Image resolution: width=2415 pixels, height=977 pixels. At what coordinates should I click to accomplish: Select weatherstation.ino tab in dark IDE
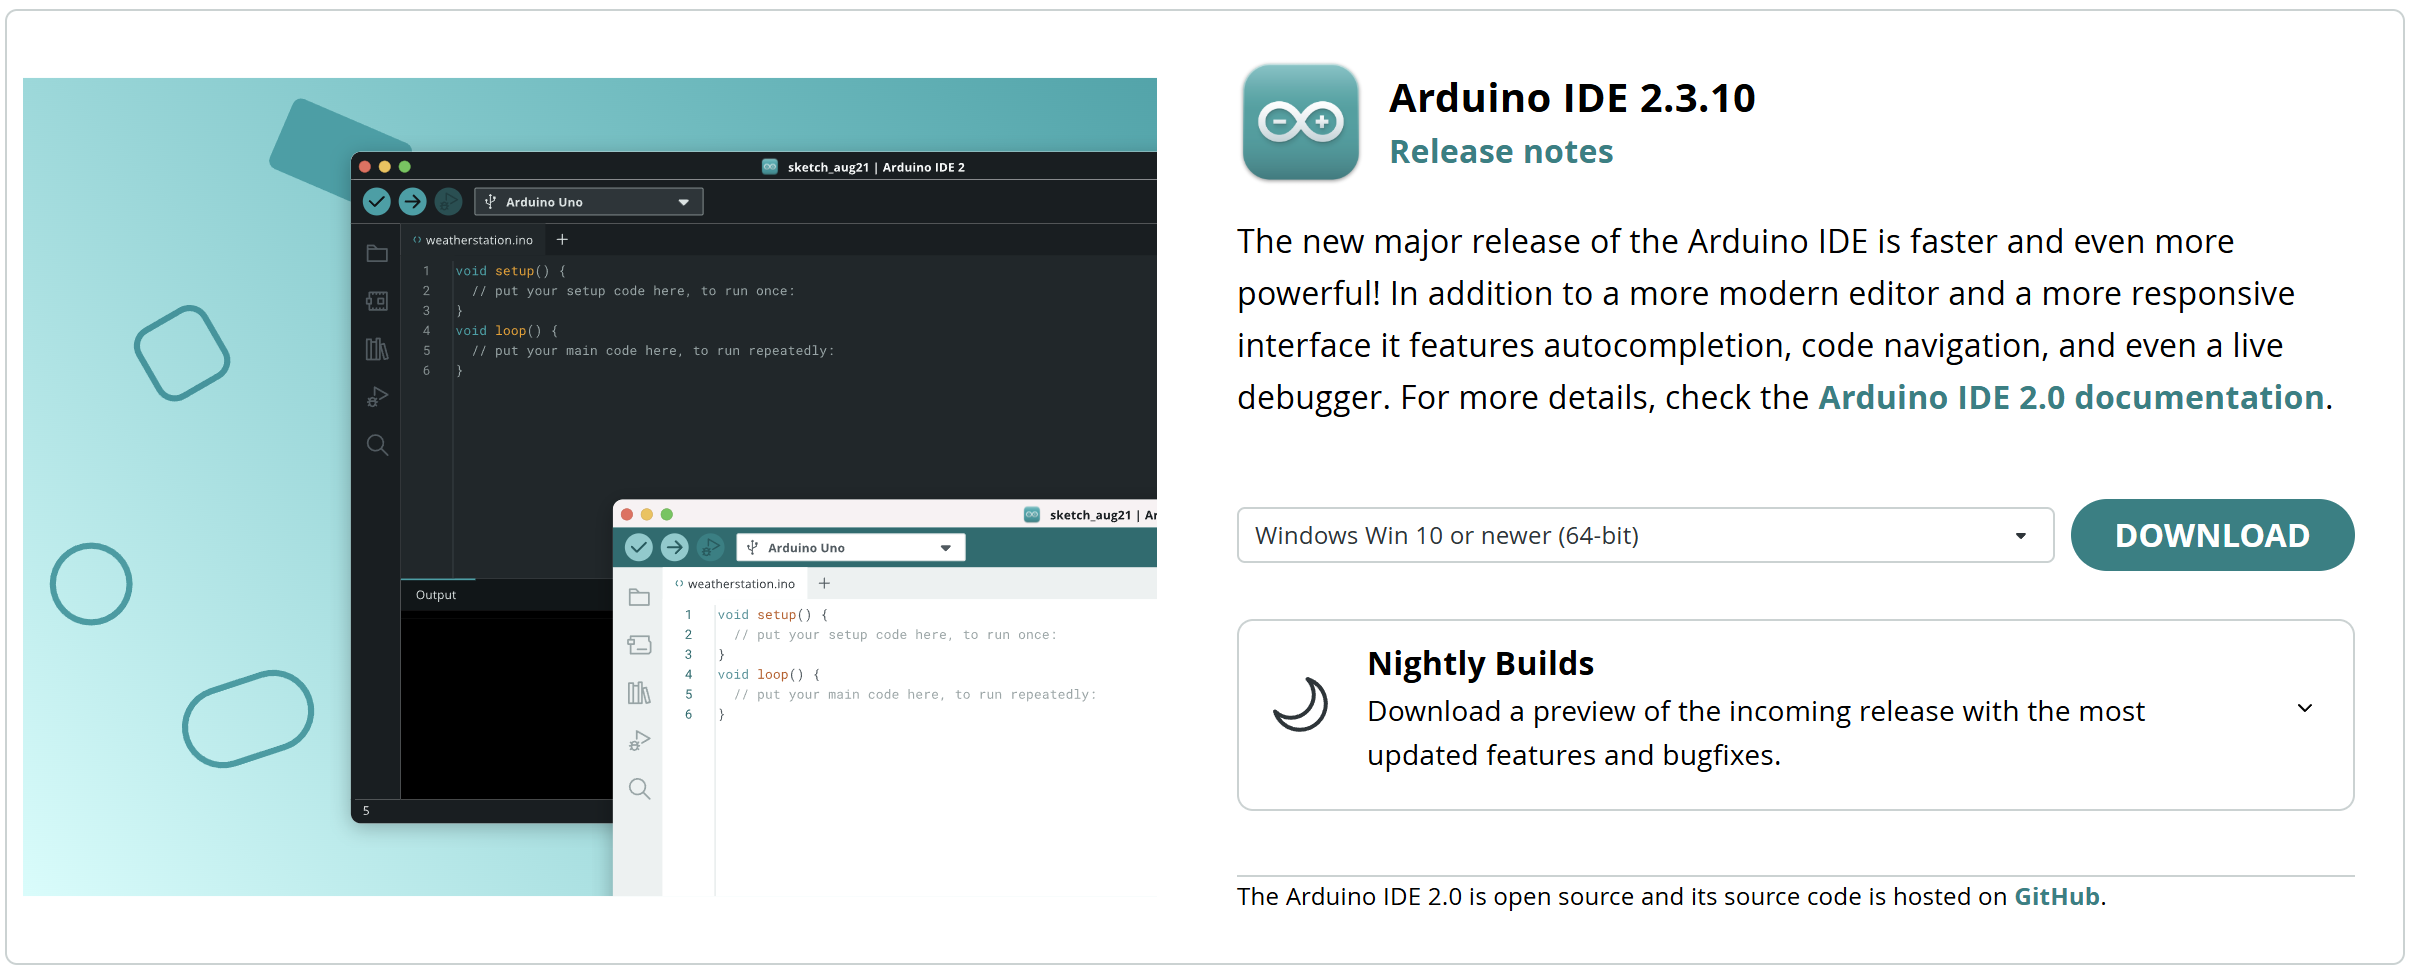coord(473,240)
